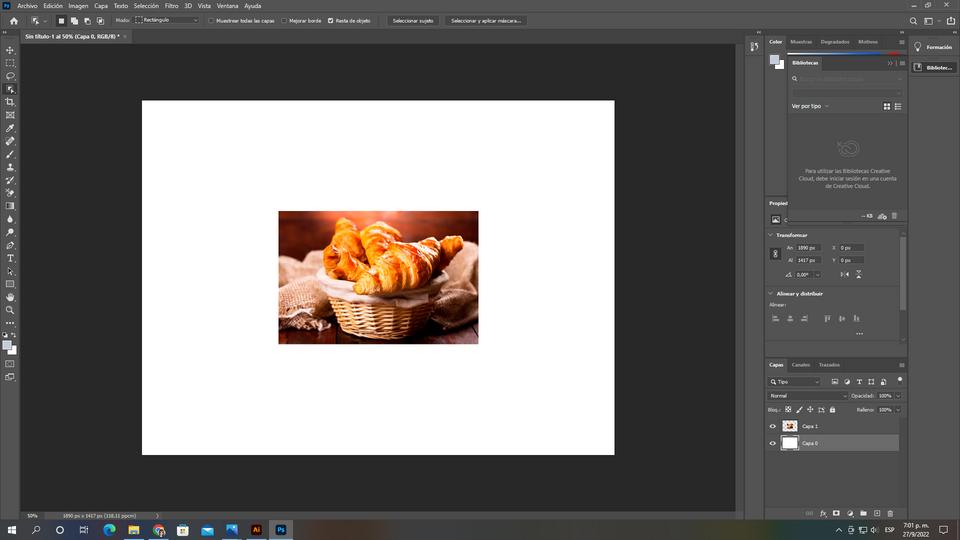The height and width of the screenshot is (540, 960).
Task: Add a layer mask
Action: [x=836, y=513]
